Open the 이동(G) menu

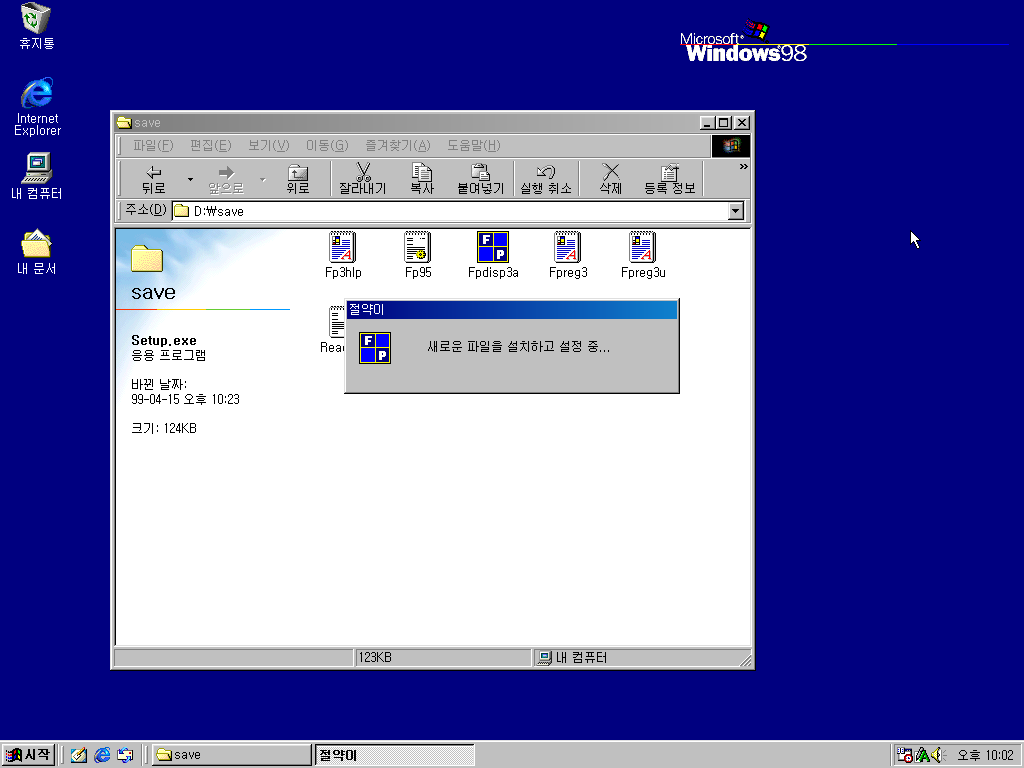[x=327, y=146]
